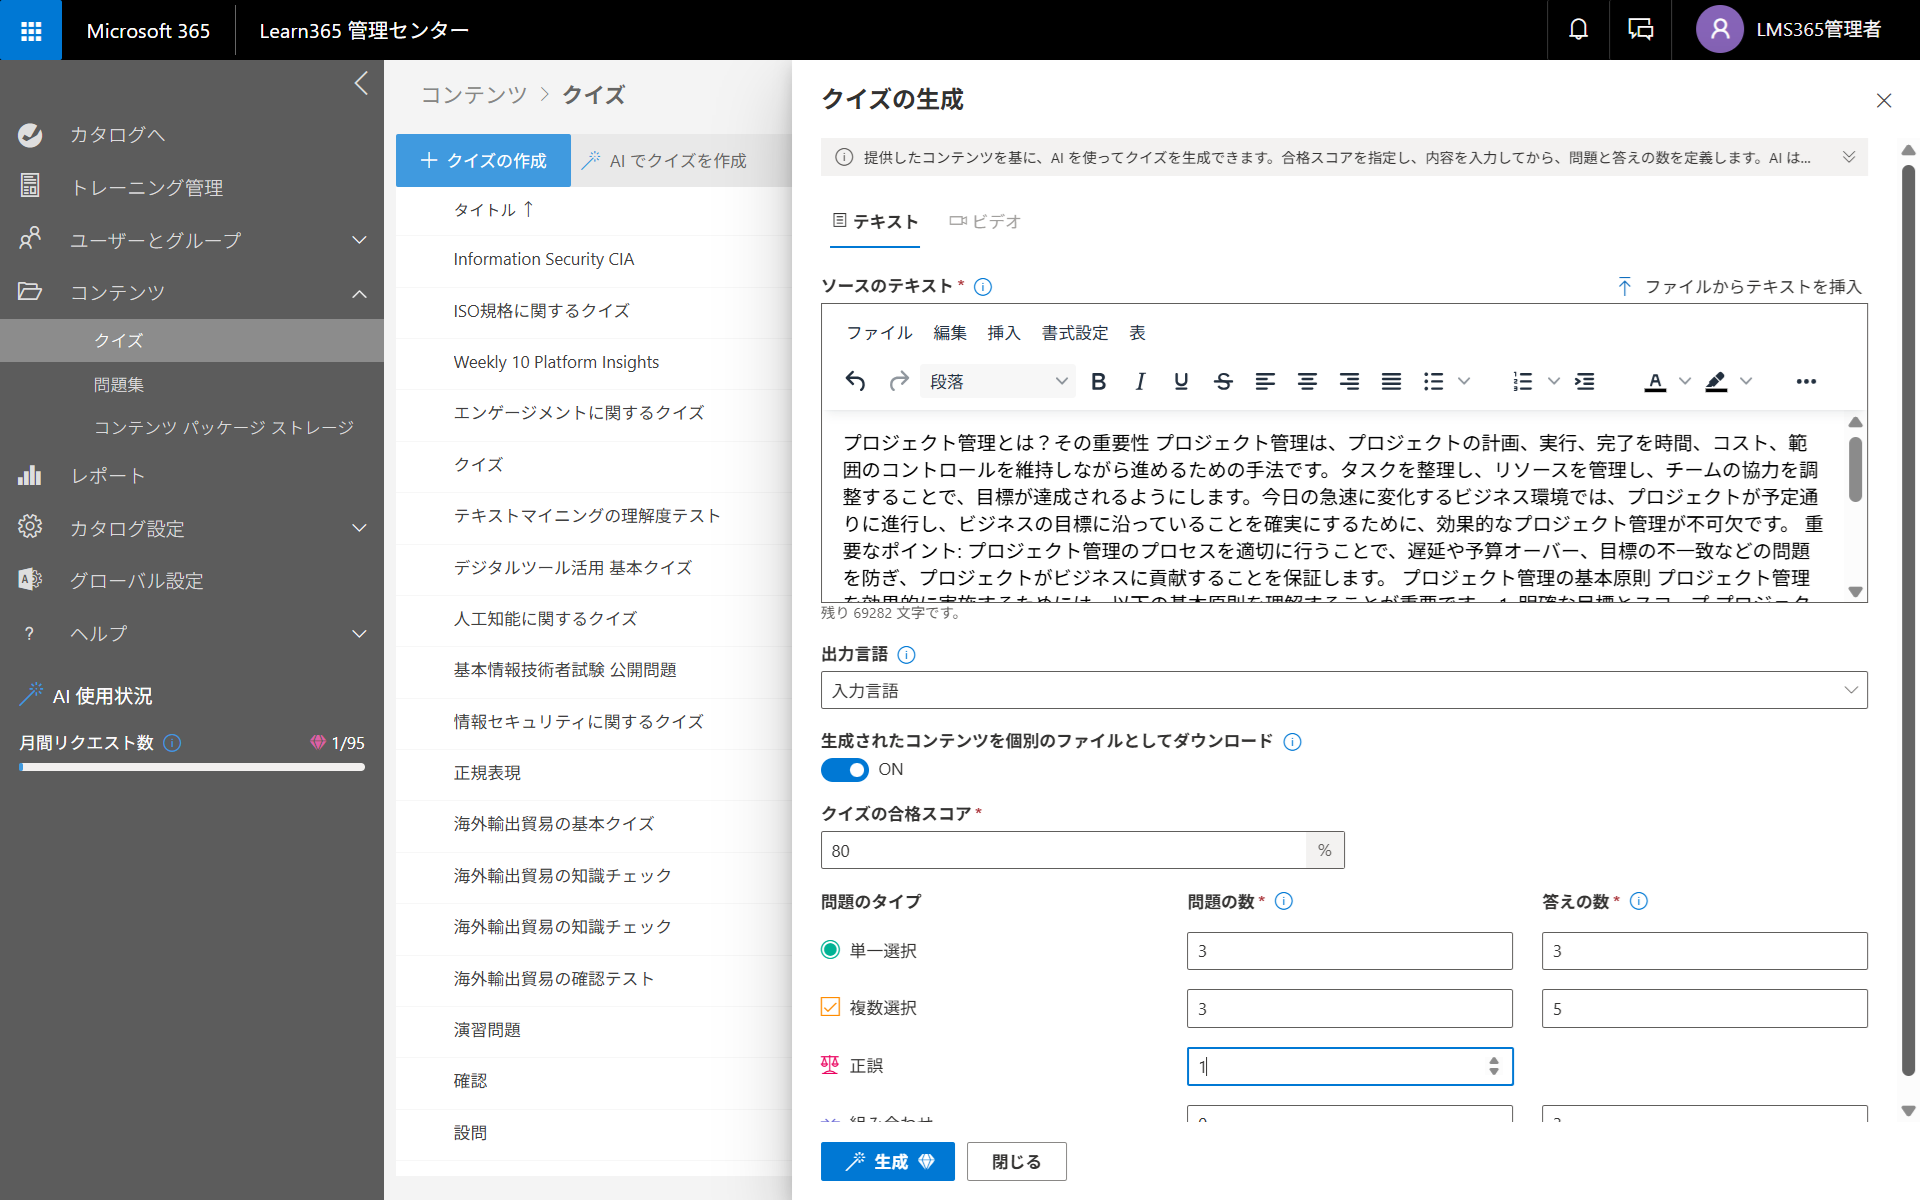
Task: Insert a numbered list
Action: click(1523, 381)
